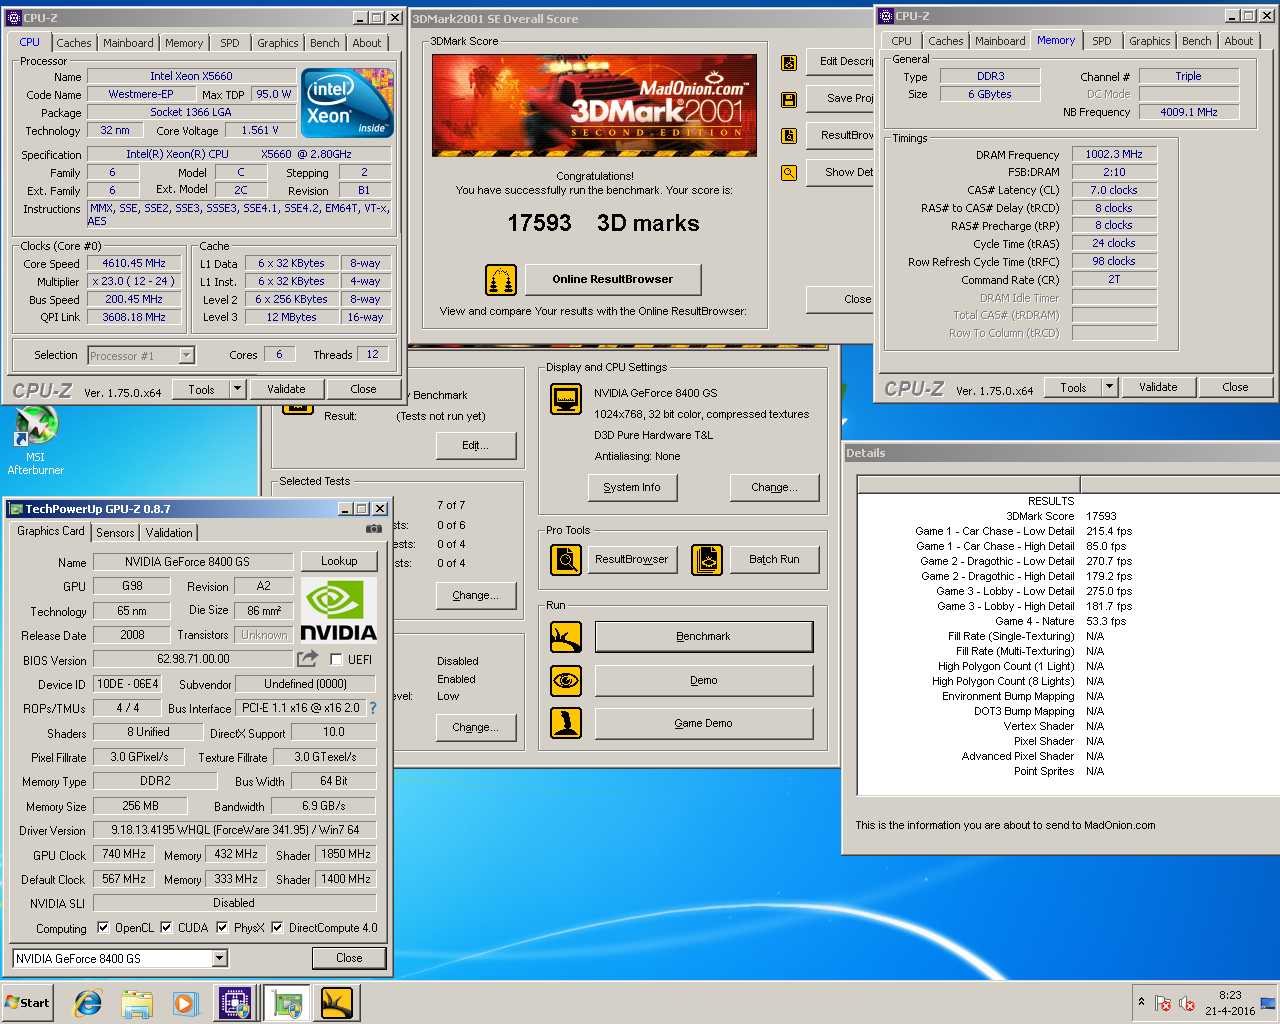This screenshot has width=1280, height=1024.
Task: Toggle the OpenCL checkbox
Action: coord(103,928)
